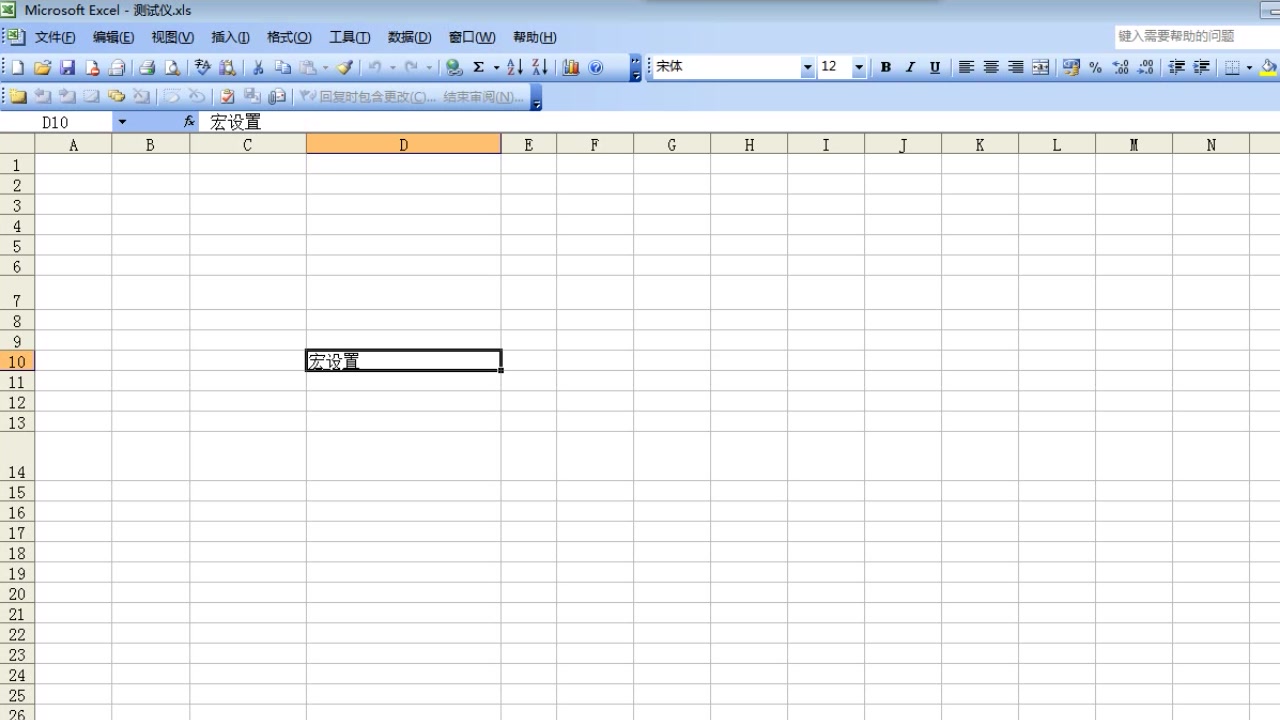Click the insert function fx button
The height and width of the screenshot is (720, 1280).
189,122
